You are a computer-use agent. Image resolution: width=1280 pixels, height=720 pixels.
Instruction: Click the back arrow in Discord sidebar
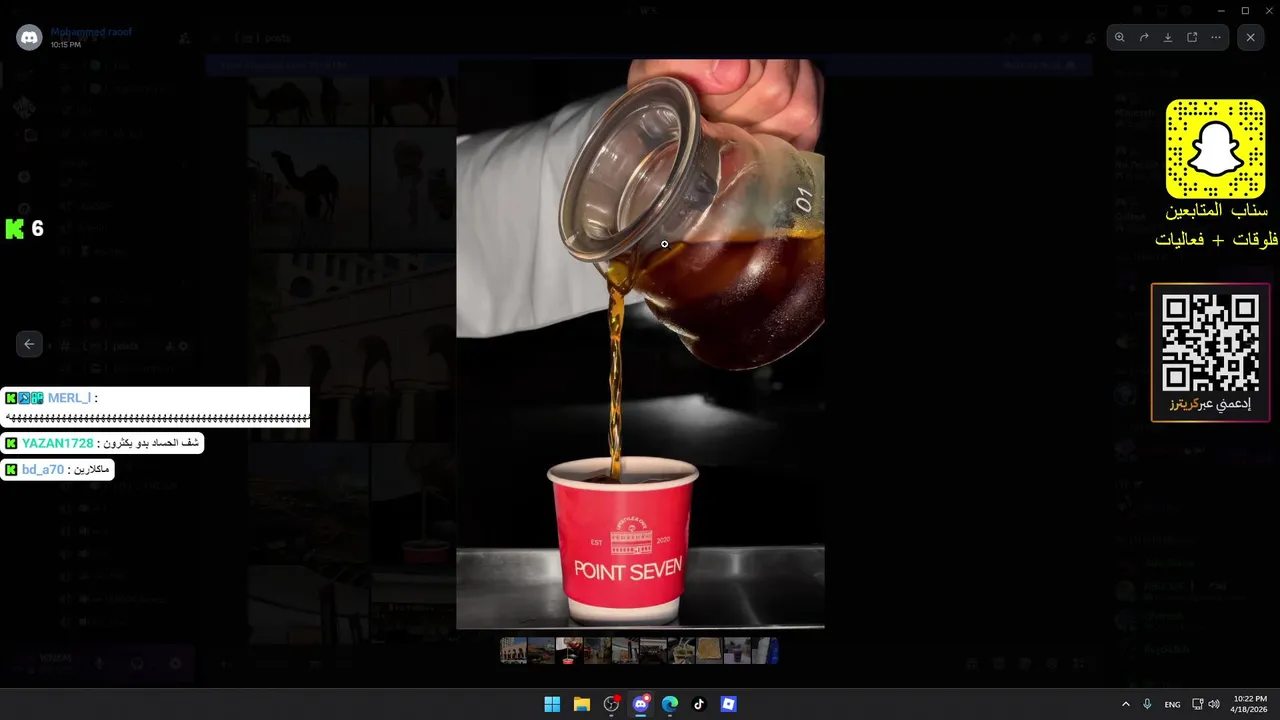pyautogui.click(x=29, y=344)
